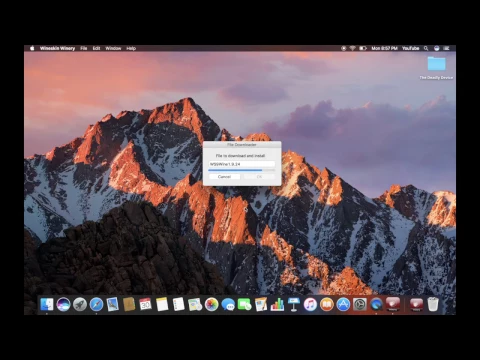Open Safari compass icon in dock
Image resolution: width=480 pixels, height=360 pixels.
[x=96, y=304]
